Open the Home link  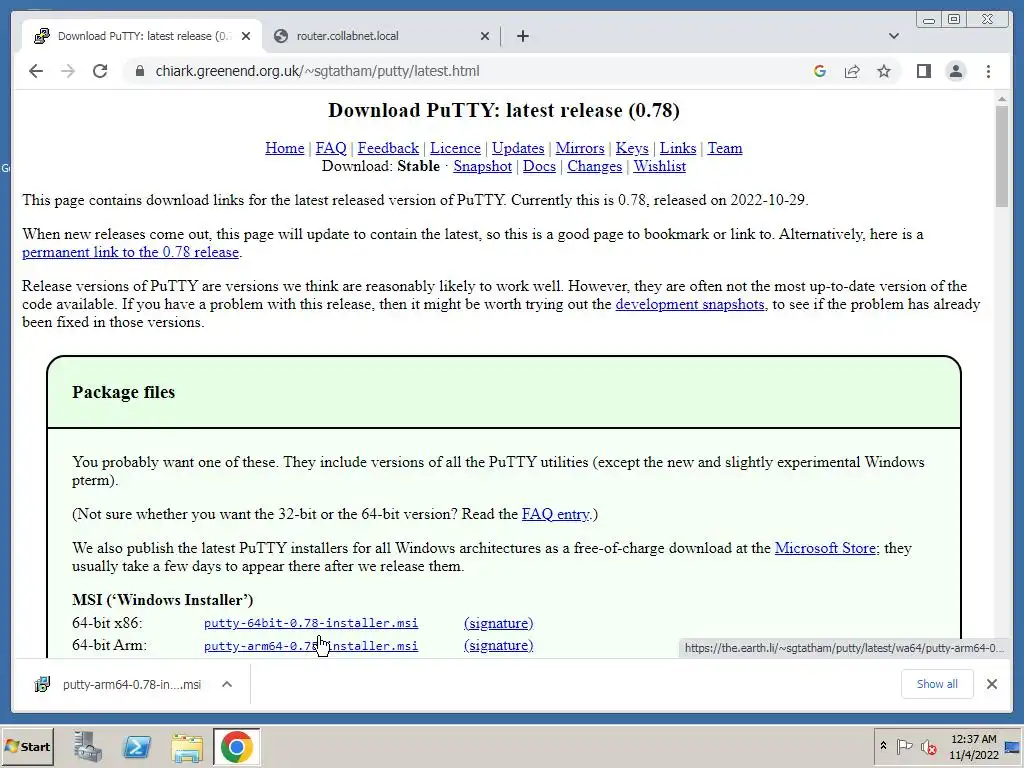285,148
